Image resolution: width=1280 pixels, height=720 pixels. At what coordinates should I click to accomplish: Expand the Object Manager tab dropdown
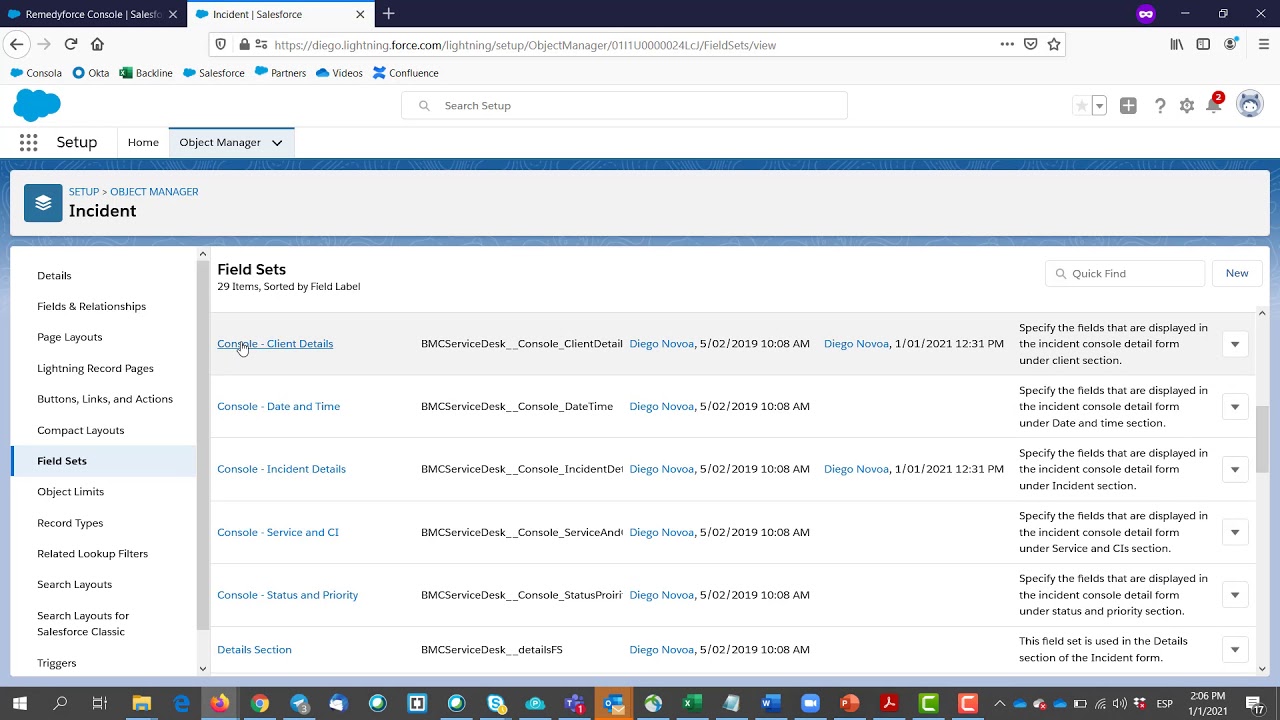click(277, 143)
